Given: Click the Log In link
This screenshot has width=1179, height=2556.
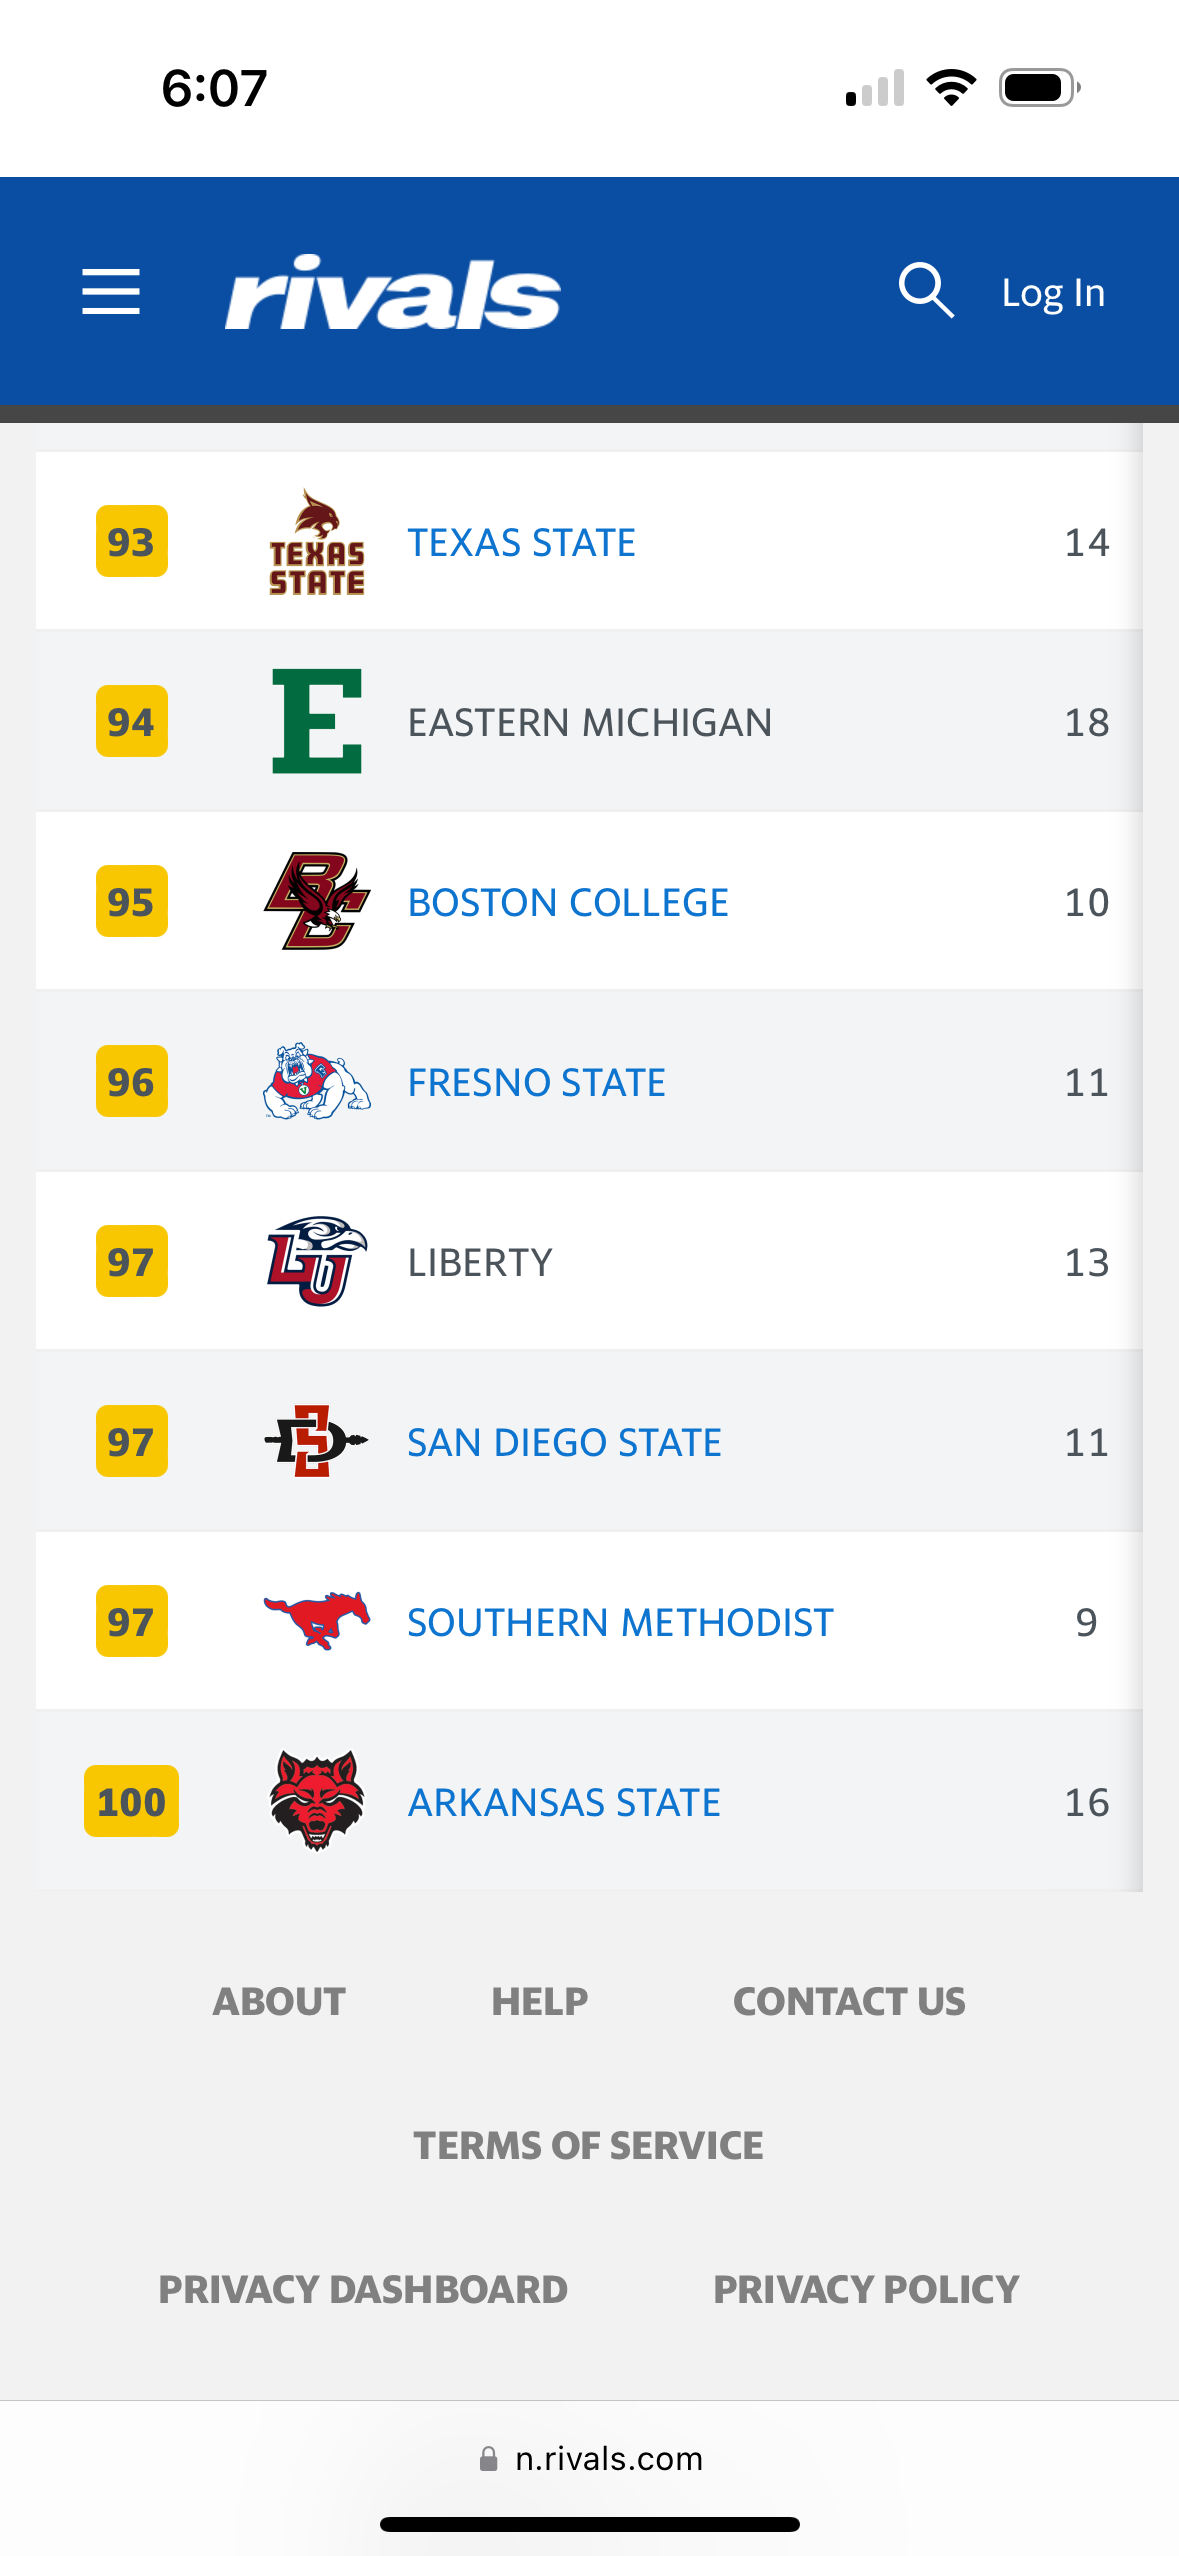Looking at the screenshot, I should tap(1053, 293).
